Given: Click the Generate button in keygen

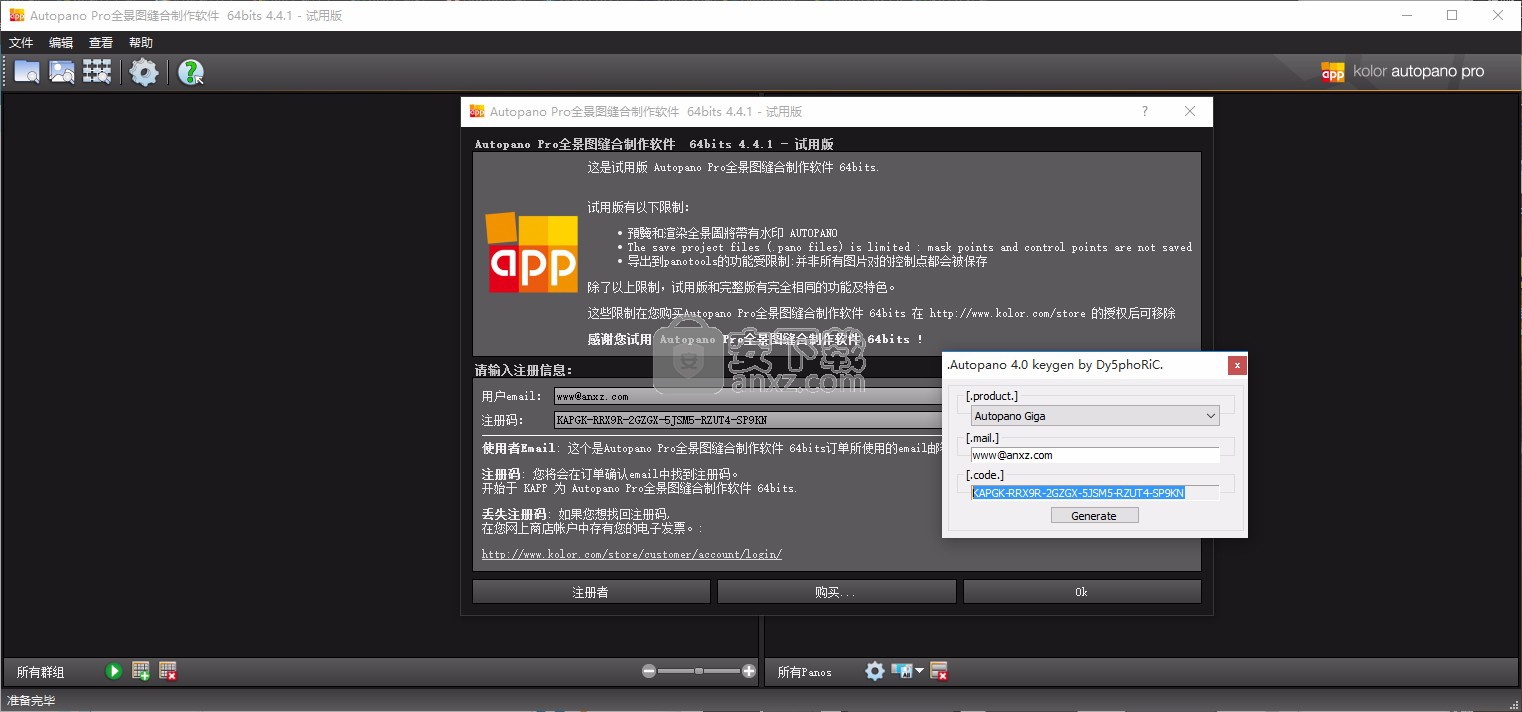Looking at the screenshot, I should 1094,516.
